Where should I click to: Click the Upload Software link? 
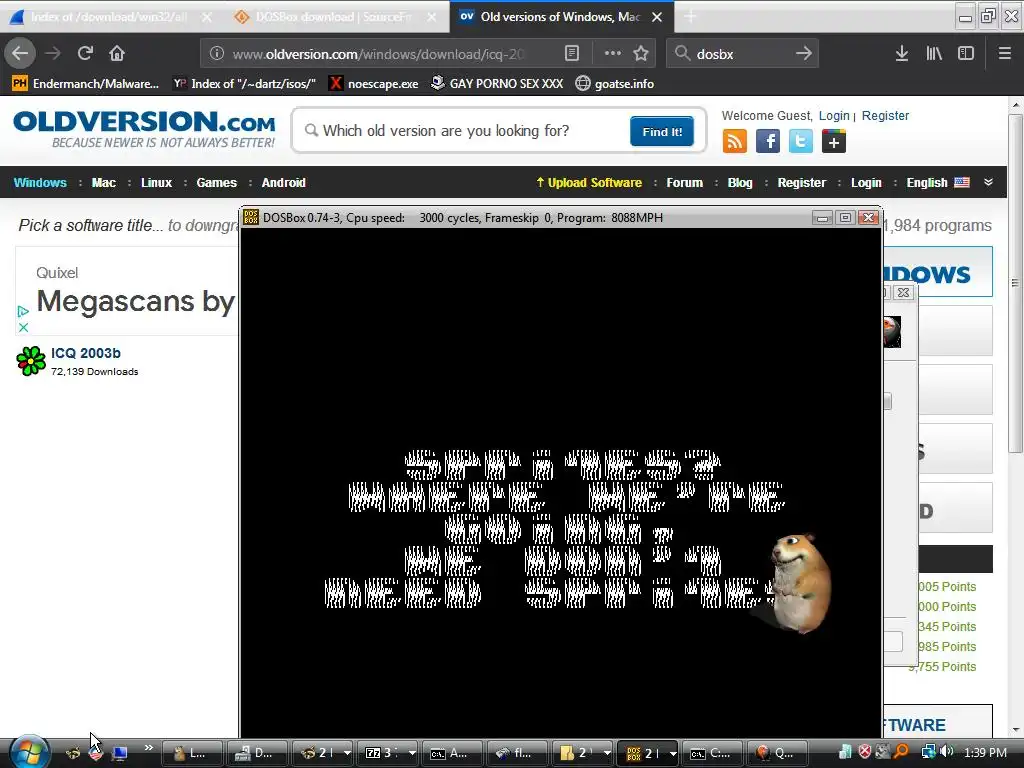tap(589, 183)
